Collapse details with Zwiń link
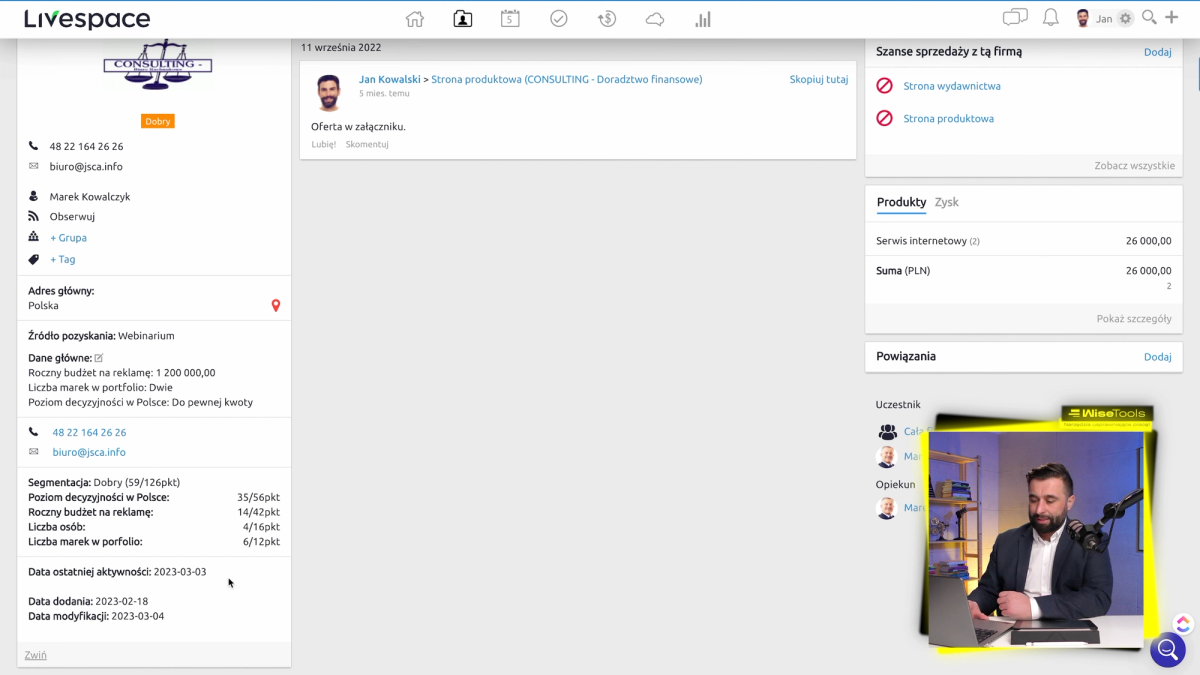Screen dimensions: 1200x675 35,655
